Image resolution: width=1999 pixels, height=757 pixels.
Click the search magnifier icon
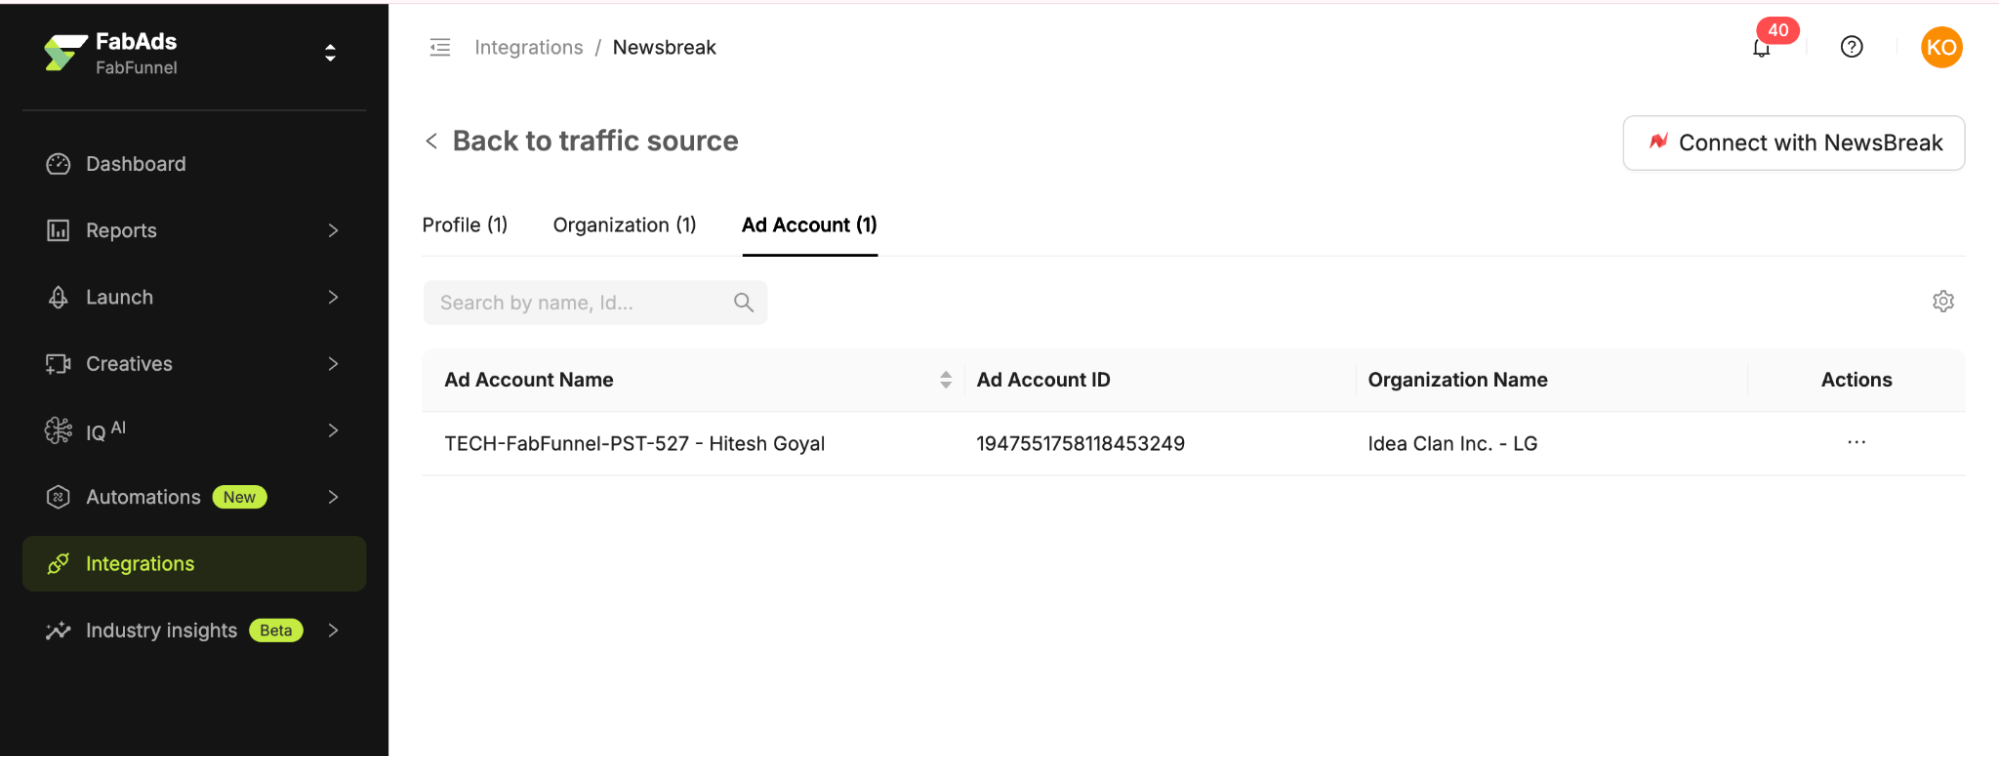743,302
